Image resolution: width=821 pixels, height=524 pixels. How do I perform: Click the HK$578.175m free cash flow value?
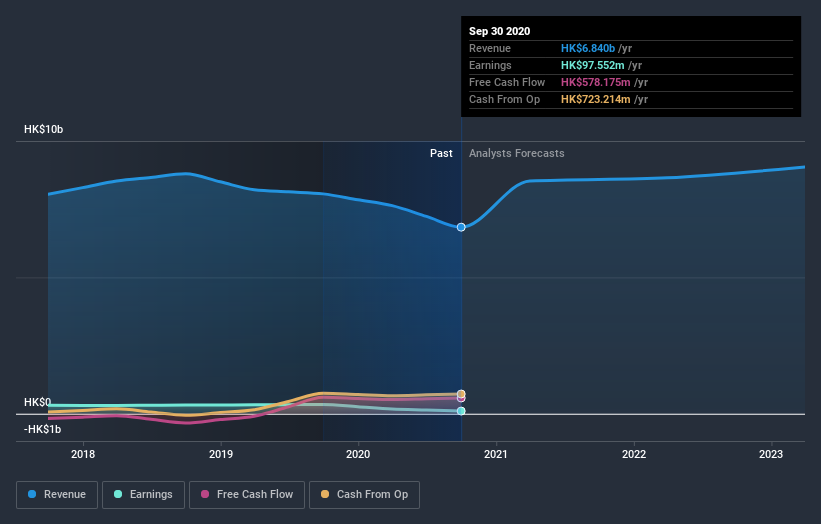[x=595, y=82]
